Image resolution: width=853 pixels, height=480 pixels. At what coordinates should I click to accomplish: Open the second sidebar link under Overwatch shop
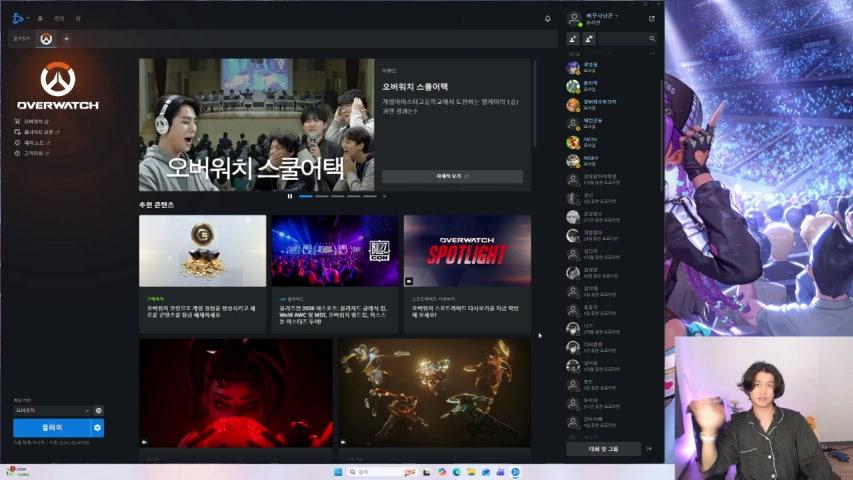pyautogui.click(x=36, y=132)
